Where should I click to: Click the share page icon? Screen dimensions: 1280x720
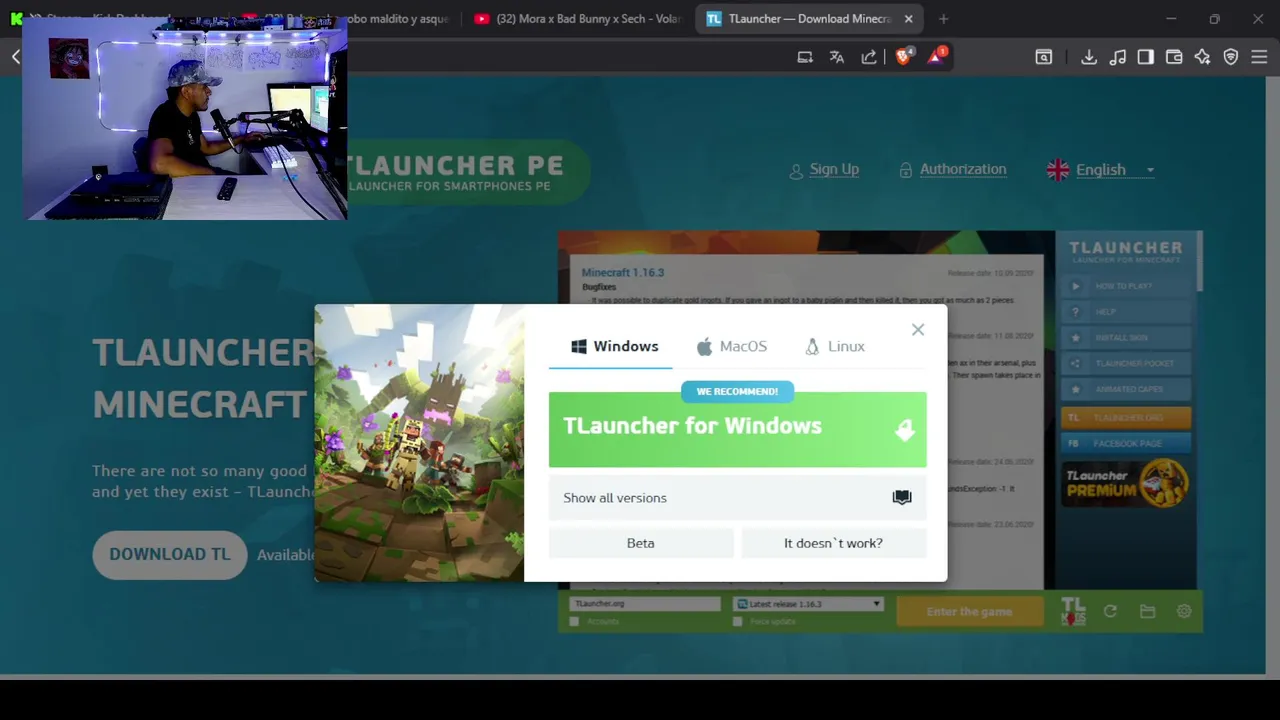click(869, 57)
